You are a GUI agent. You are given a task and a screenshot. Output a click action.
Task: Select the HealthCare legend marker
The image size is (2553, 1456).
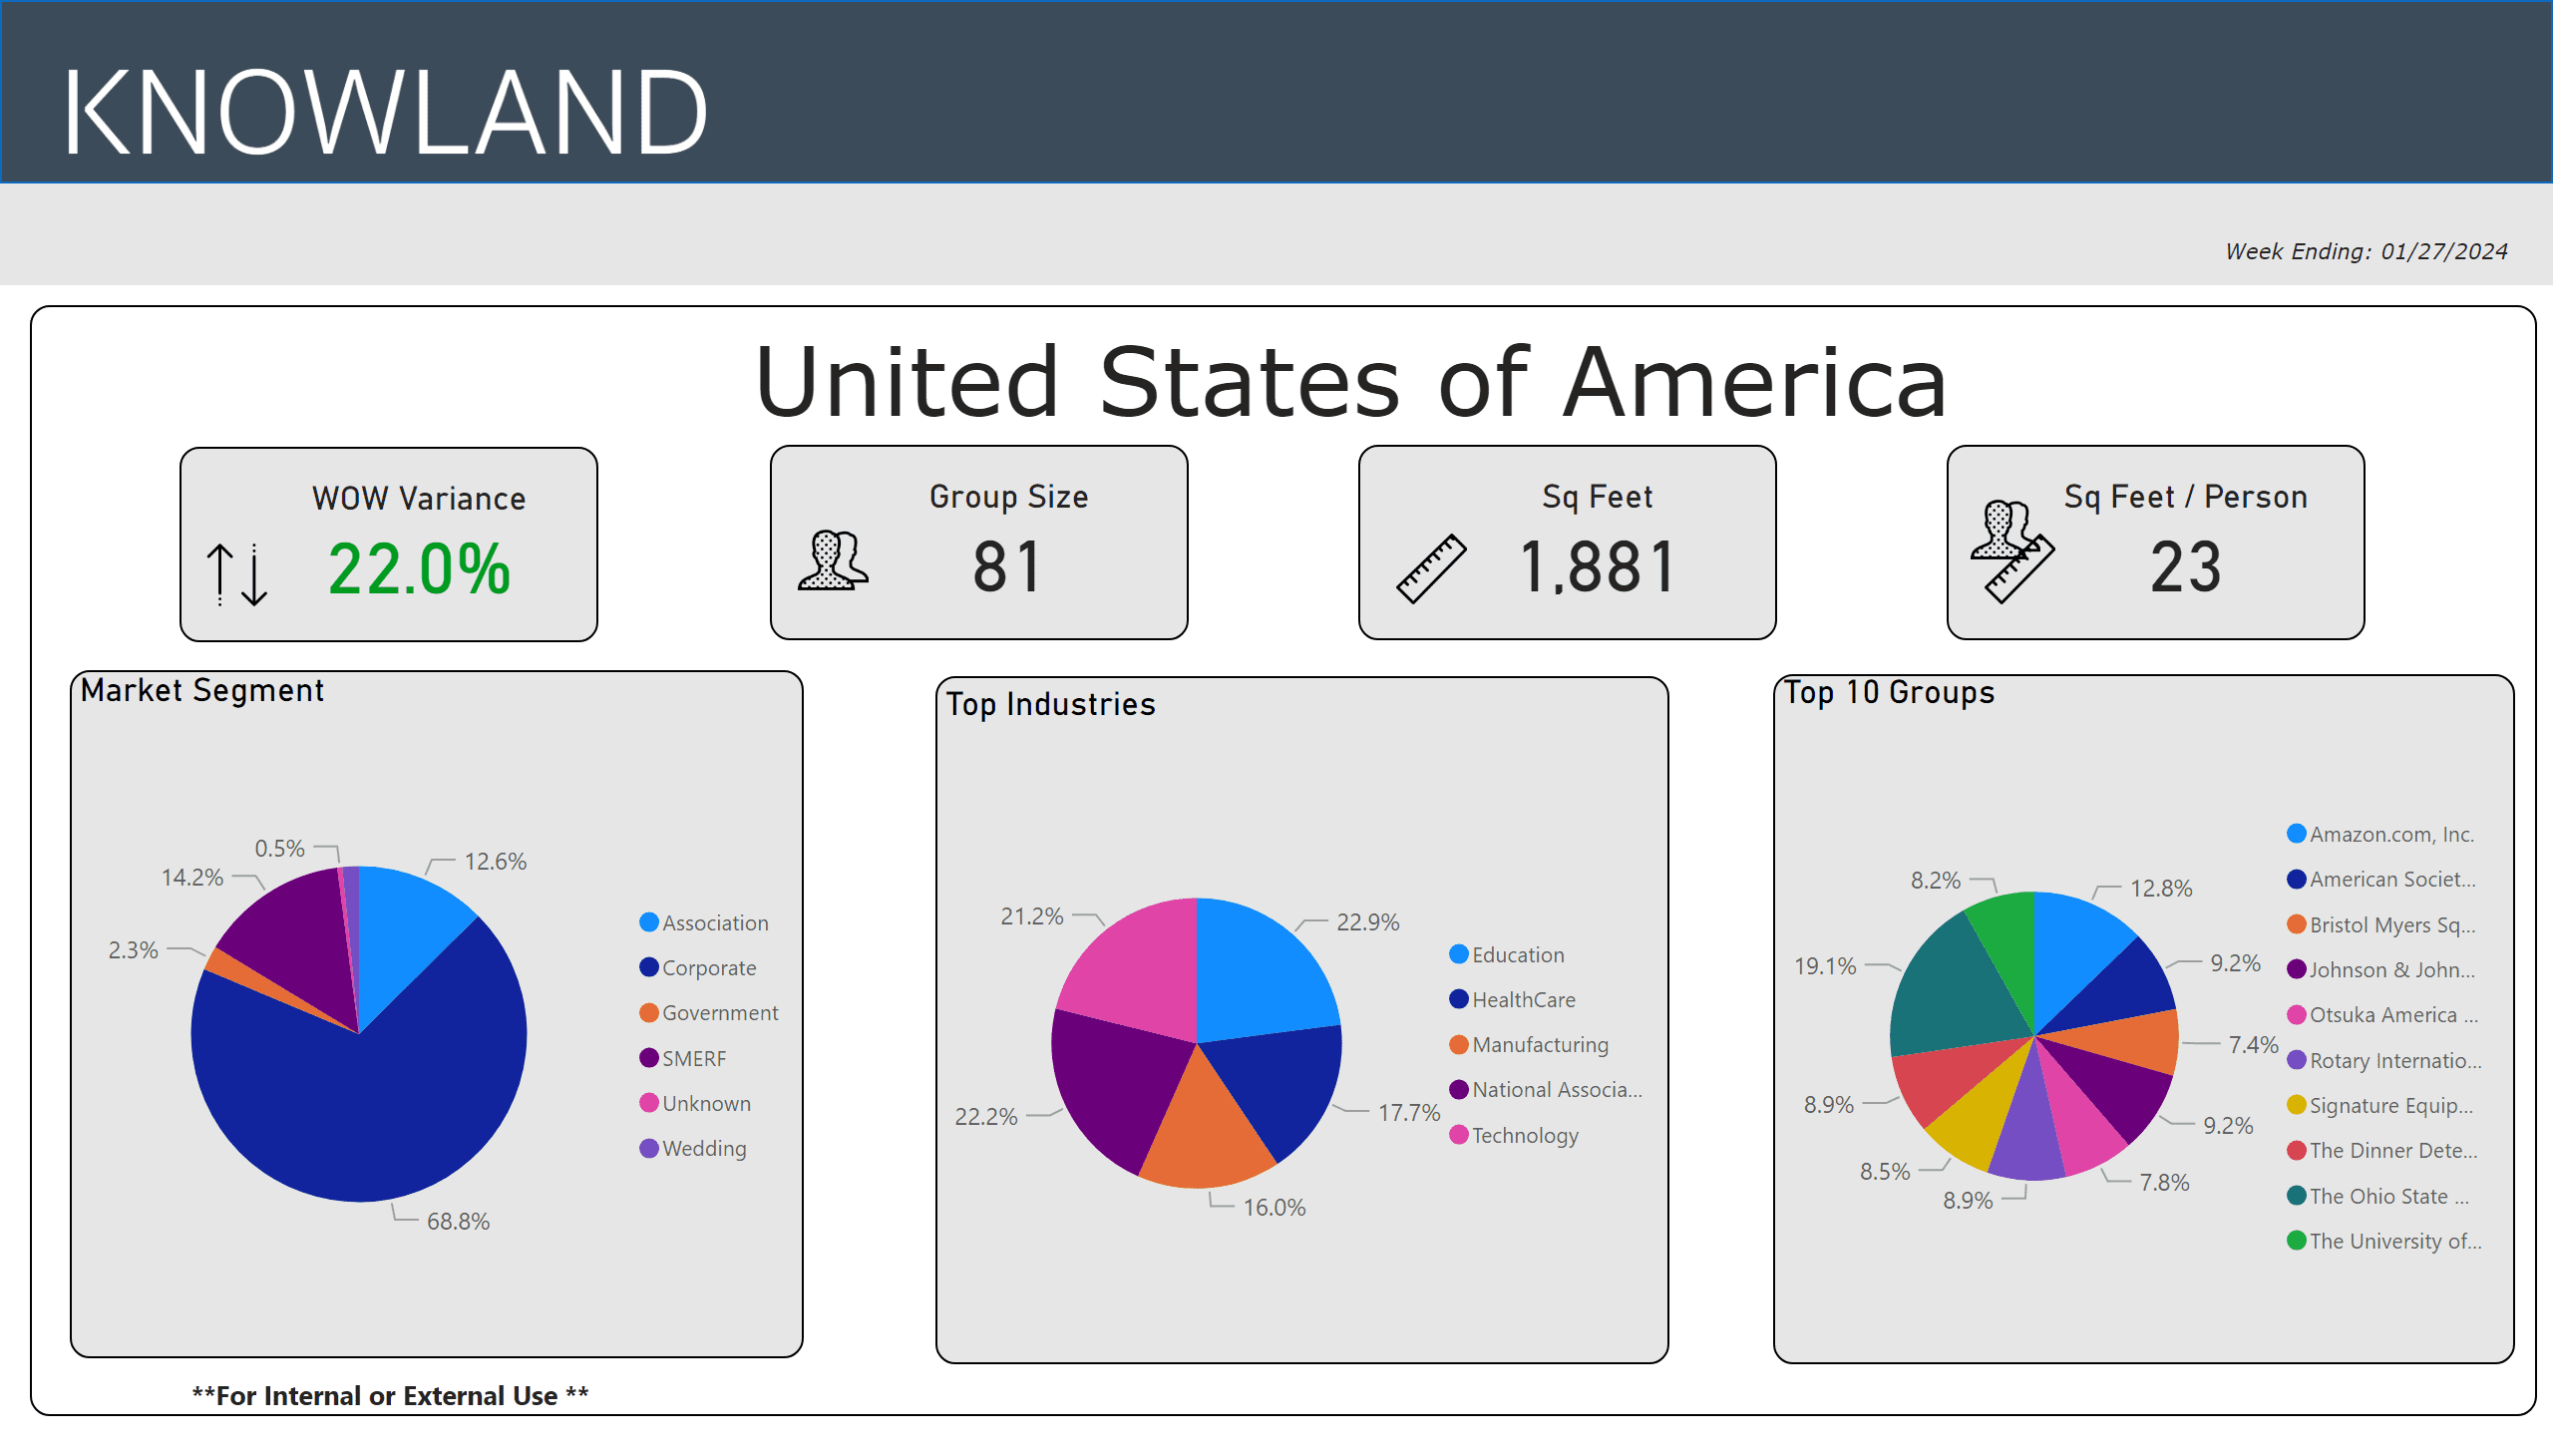(x=1459, y=999)
